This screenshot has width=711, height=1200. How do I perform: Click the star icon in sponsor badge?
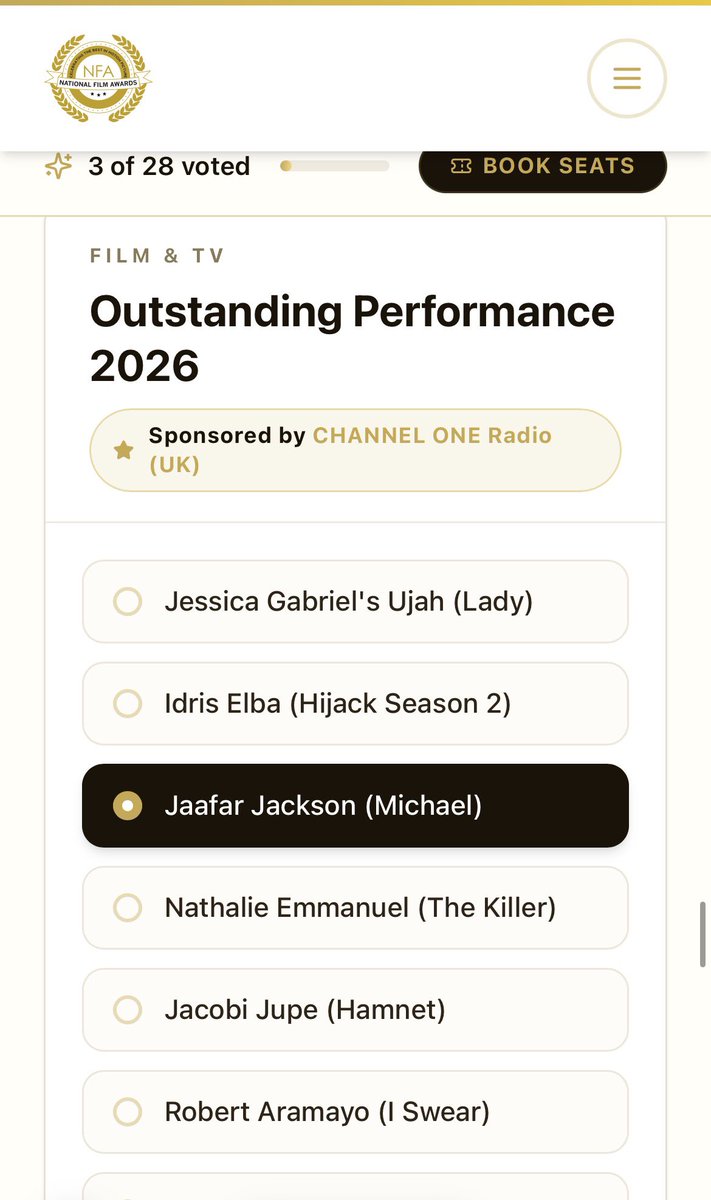123,451
